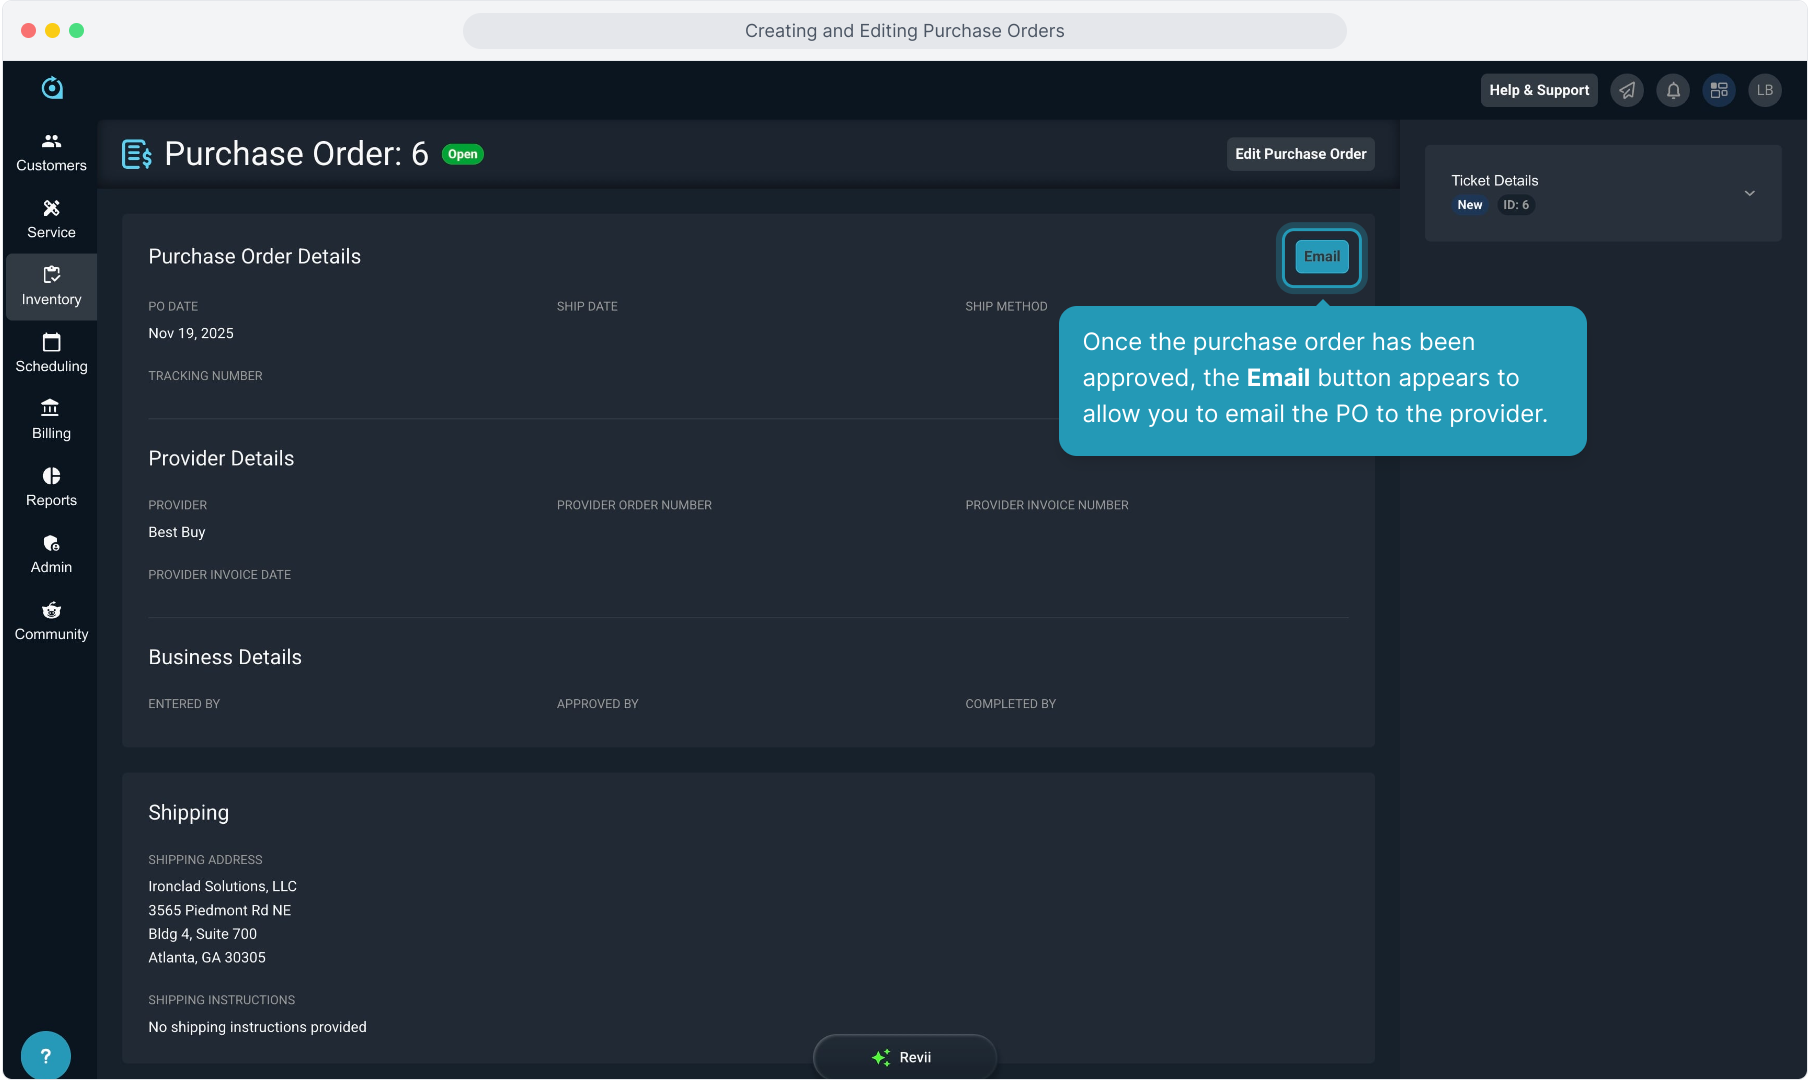Expand the Ticket Details panel chevron
The height and width of the screenshot is (1080, 1810).
(x=1749, y=193)
